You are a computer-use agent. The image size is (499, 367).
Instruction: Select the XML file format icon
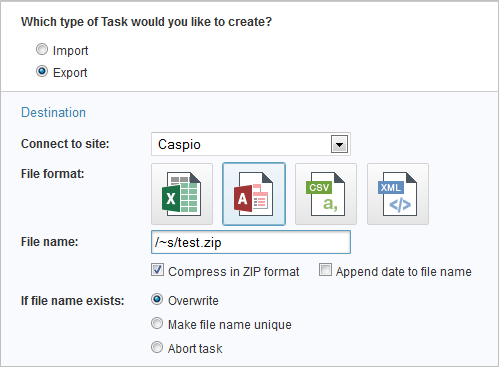pos(398,194)
